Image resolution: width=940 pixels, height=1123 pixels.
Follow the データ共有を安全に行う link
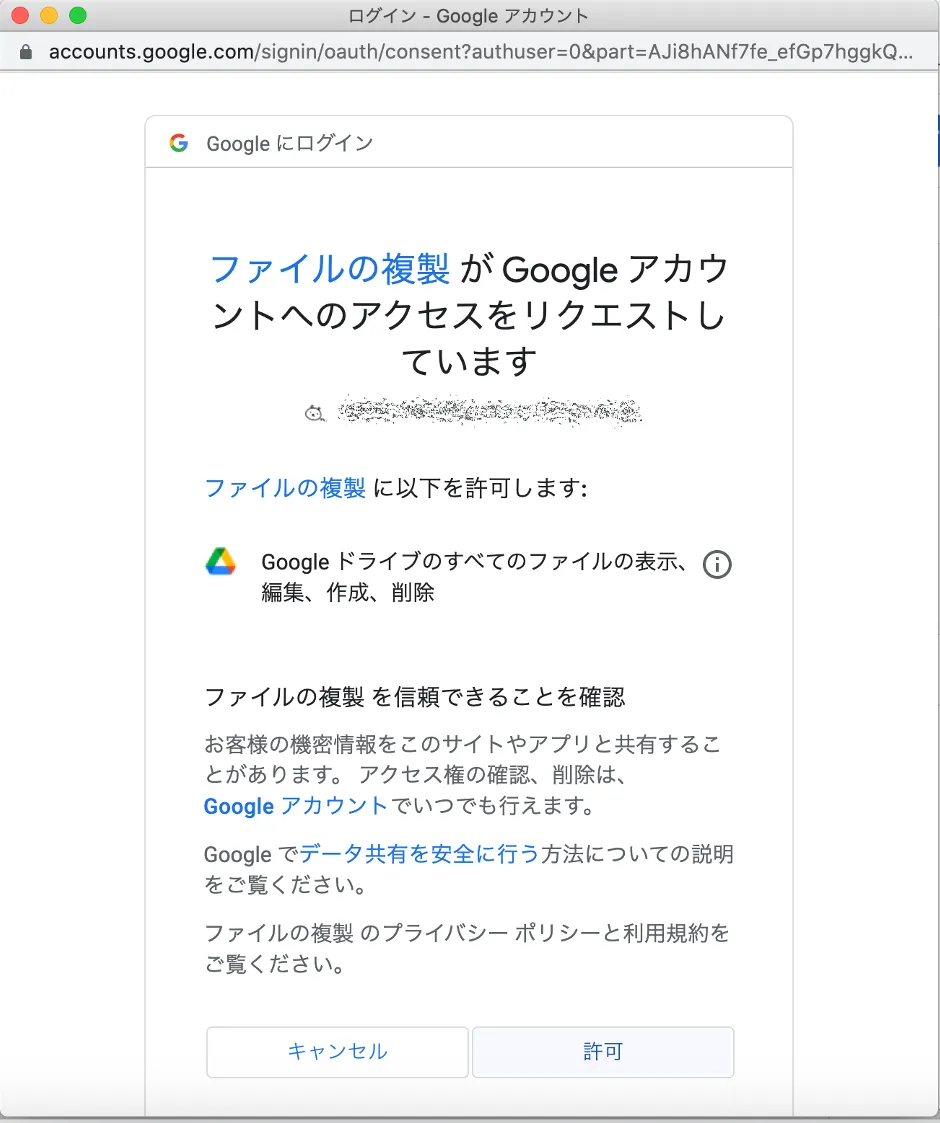pyautogui.click(x=419, y=854)
